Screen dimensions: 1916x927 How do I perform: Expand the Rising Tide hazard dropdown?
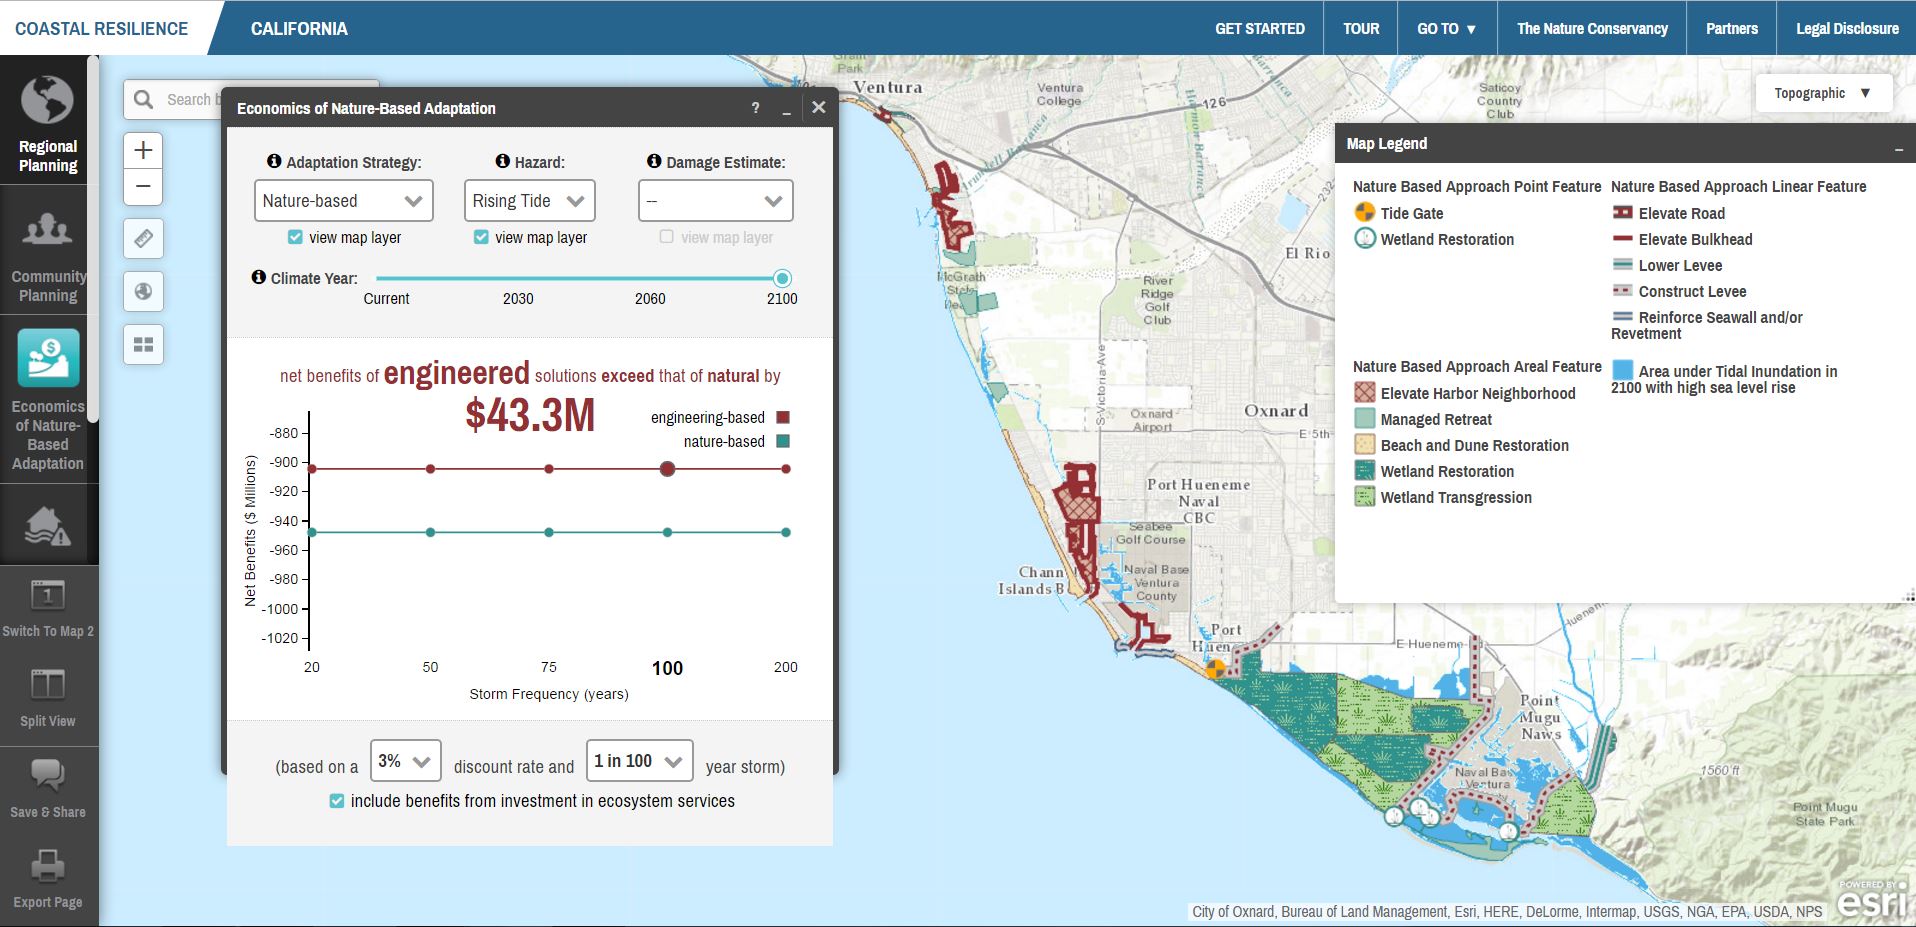(529, 201)
